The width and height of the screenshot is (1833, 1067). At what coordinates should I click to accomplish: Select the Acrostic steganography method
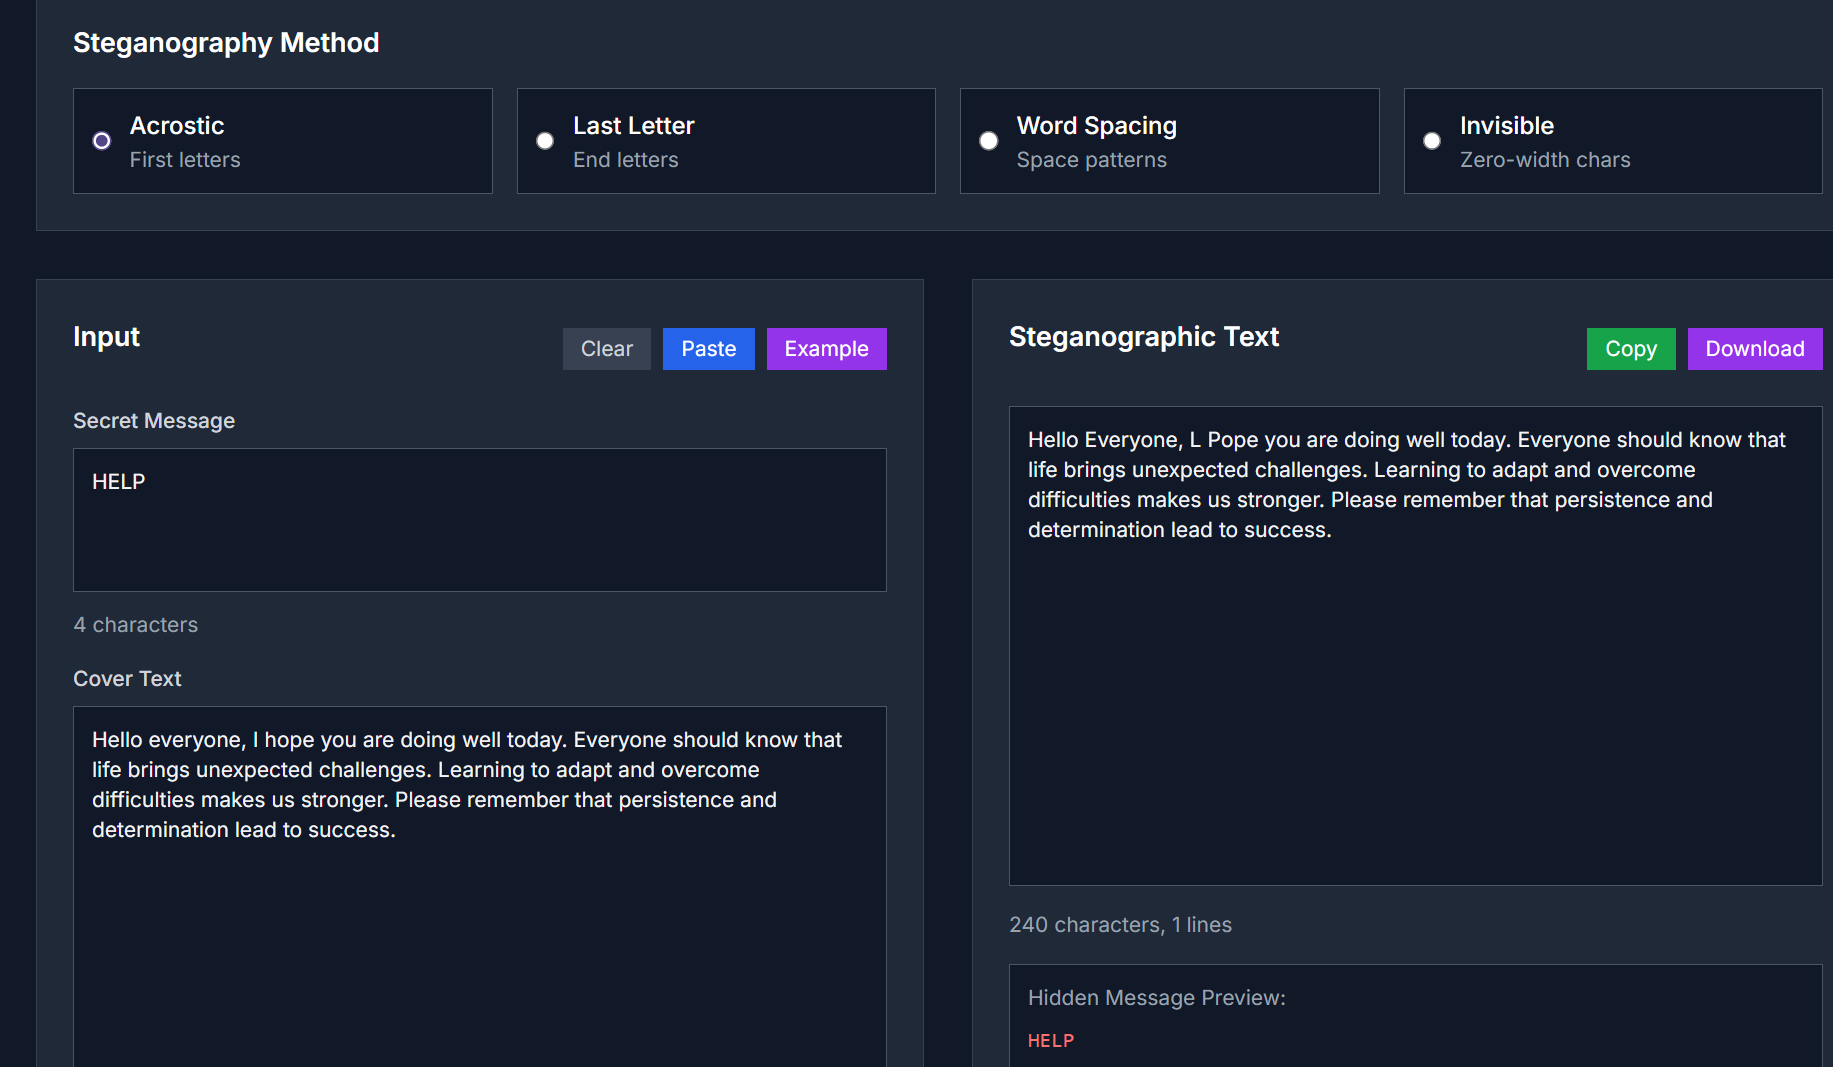100,140
